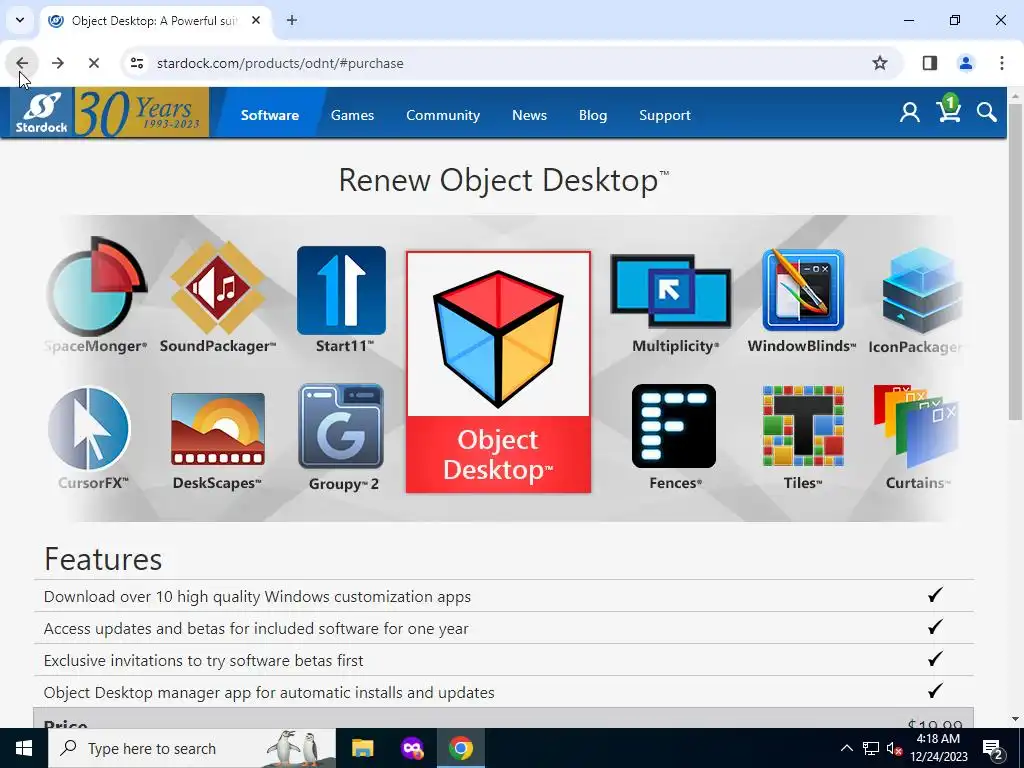The height and width of the screenshot is (768, 1024).
Task: Click the Renew Object Desktop heading
Action: click(x=504, y=180)
